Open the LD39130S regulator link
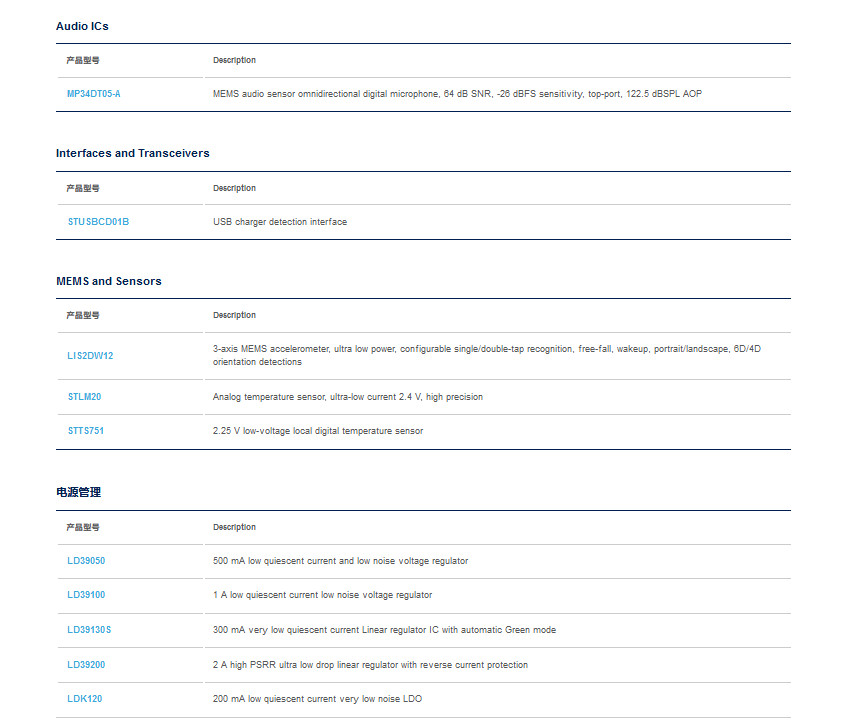This screenshot has height=724, width=843. pyautogui.click(x=89, y=630)
